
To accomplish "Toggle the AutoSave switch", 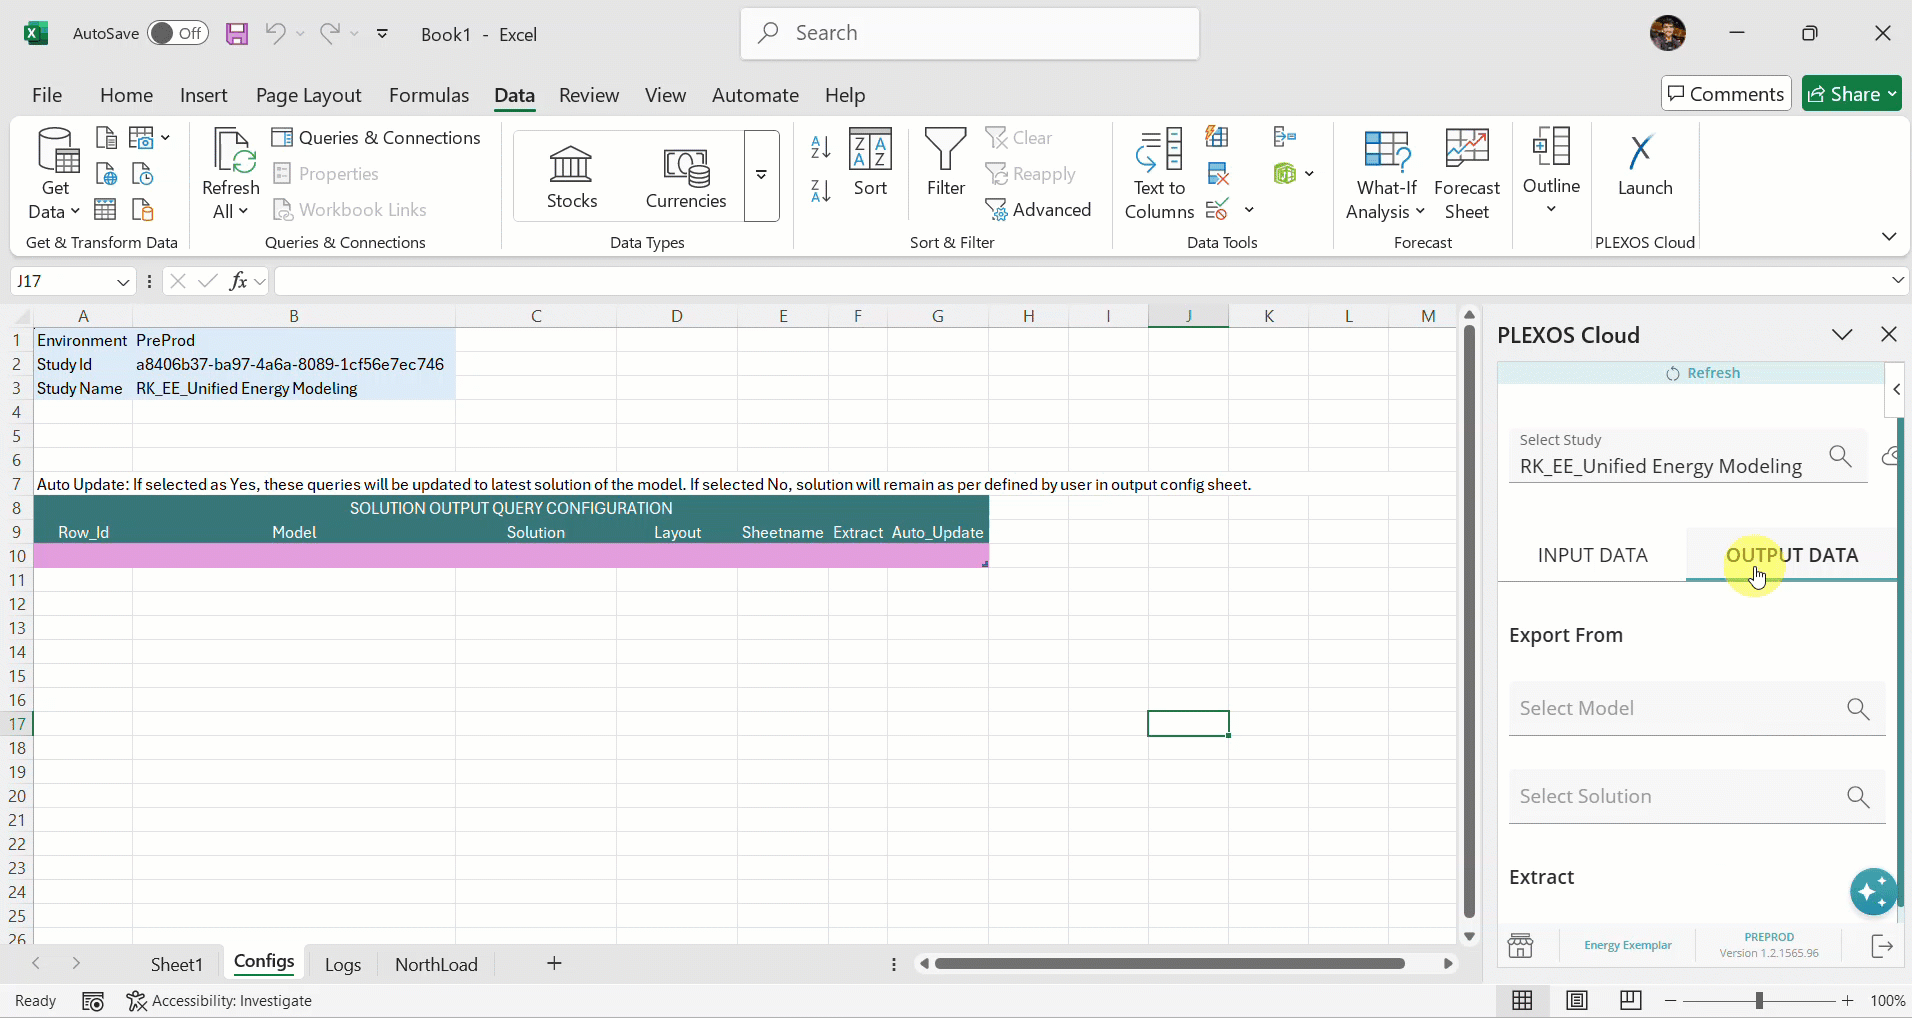I will click(178, 33).
